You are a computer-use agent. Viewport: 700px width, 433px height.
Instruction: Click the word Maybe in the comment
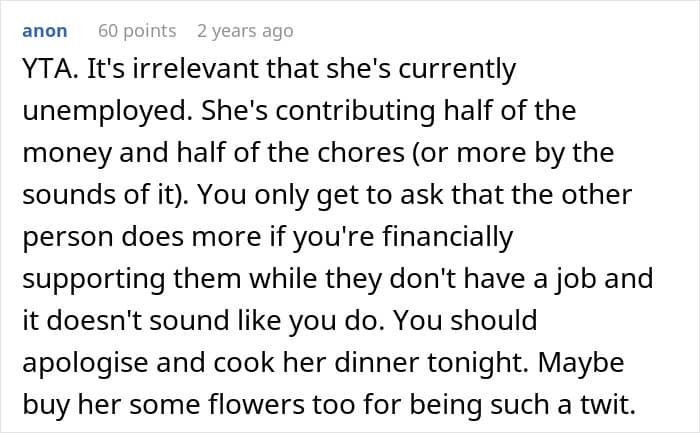[581, 364]
